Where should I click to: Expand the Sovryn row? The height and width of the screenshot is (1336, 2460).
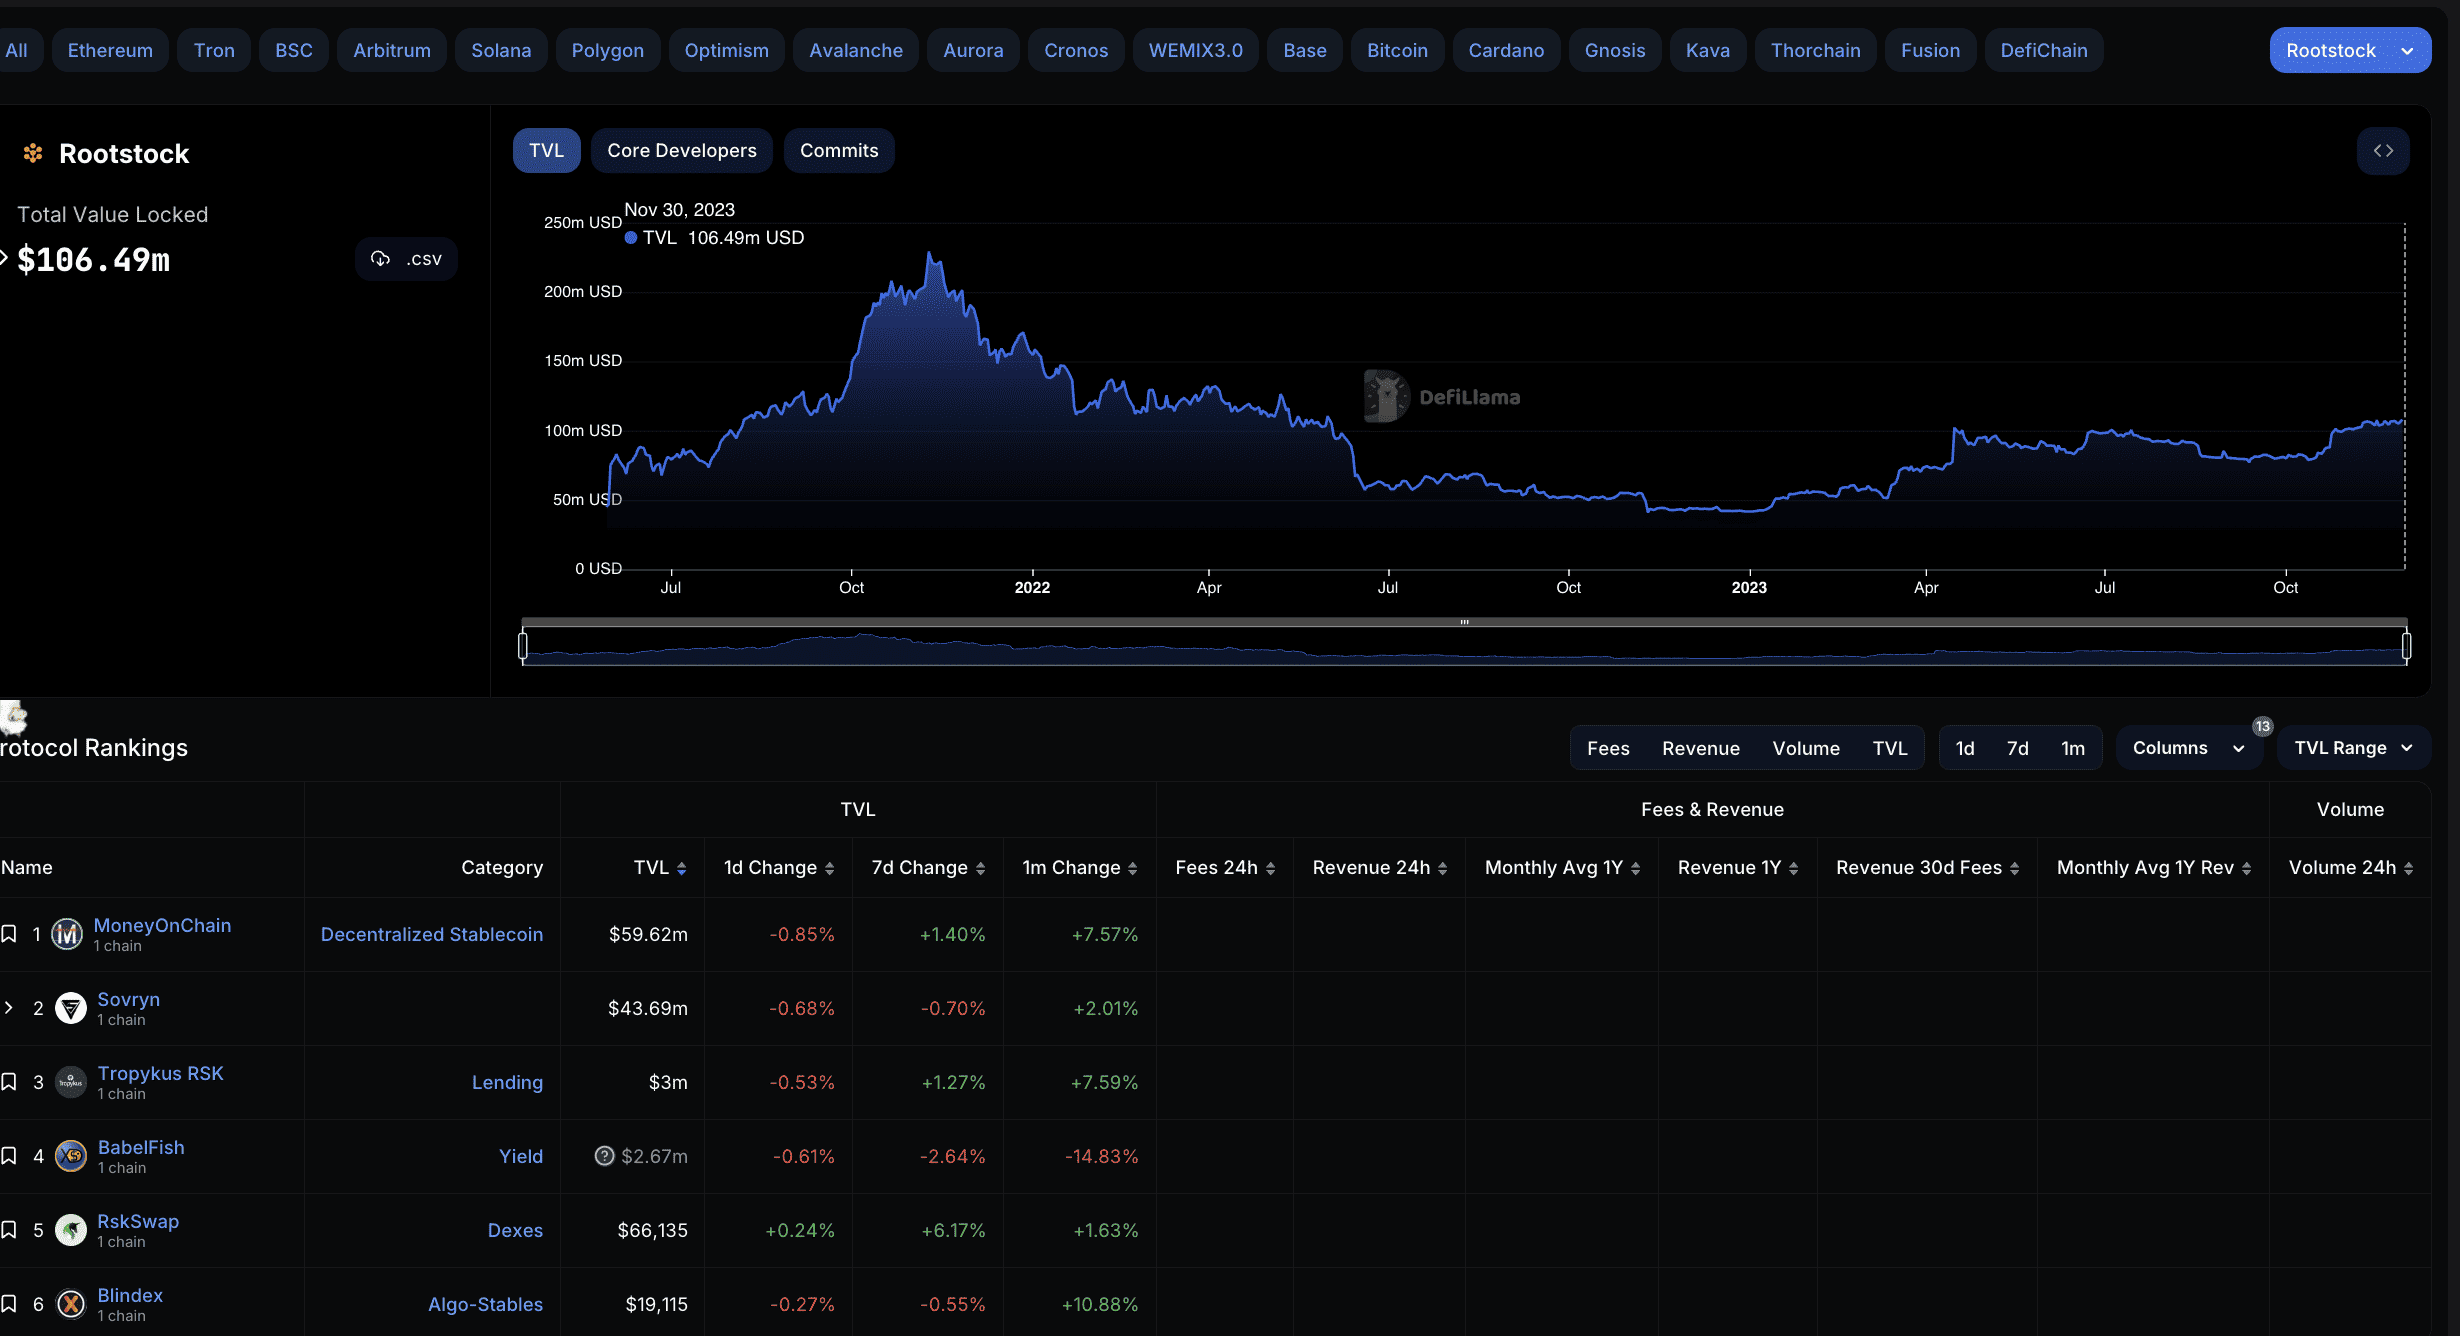(9, 1008)
